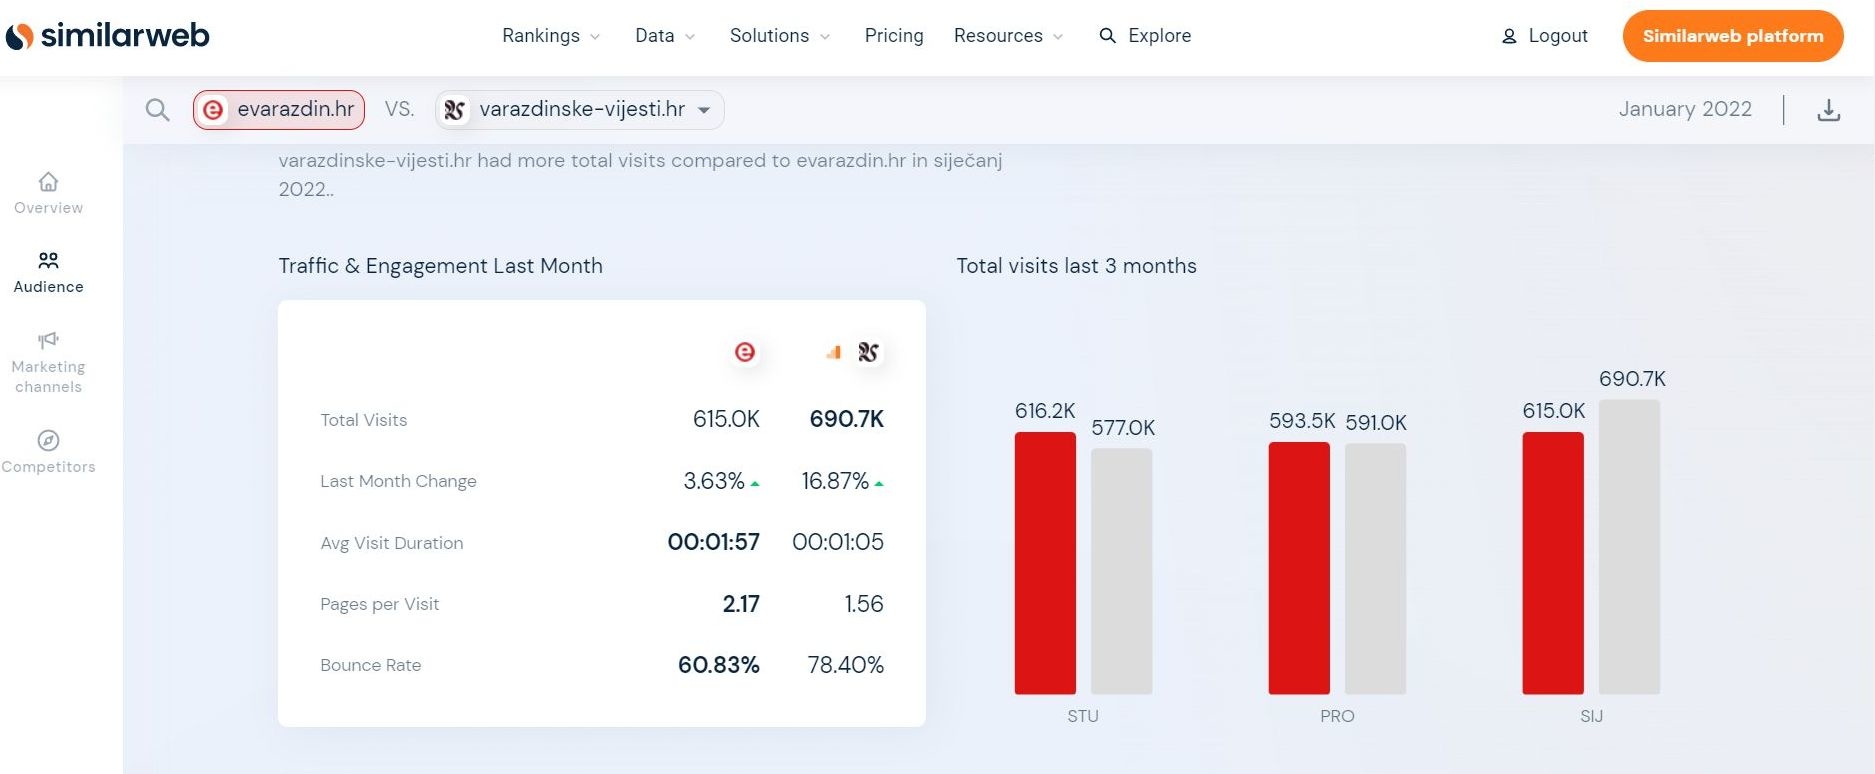Open the Explore search
The image size is (1875, 774).
(1145, 36)
